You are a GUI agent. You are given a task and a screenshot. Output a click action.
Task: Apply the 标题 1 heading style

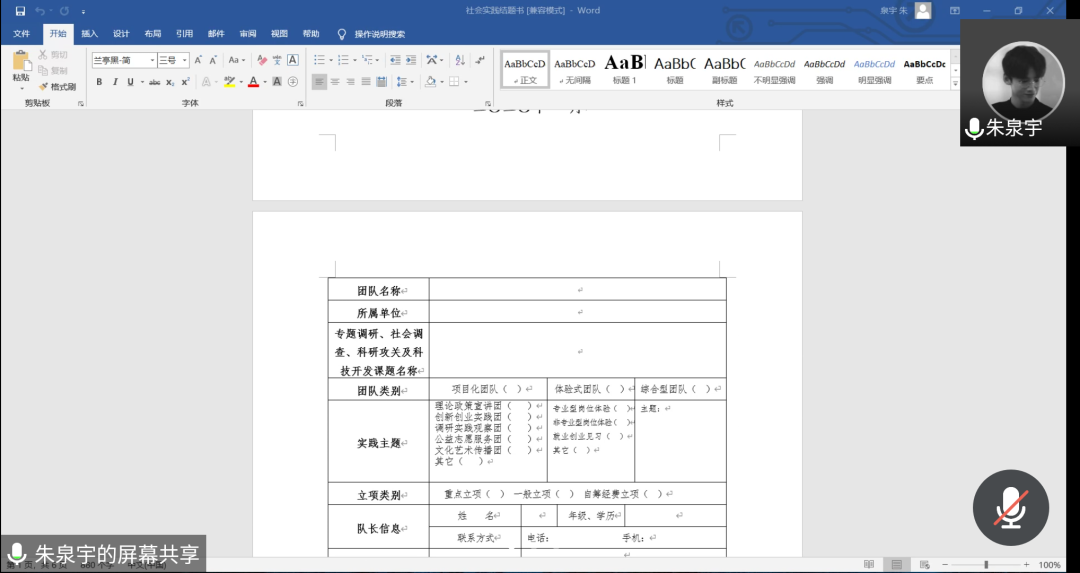624,68
